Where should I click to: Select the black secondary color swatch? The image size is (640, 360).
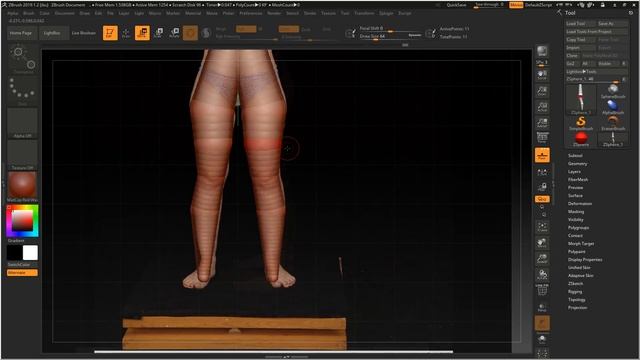pos(14,253)
